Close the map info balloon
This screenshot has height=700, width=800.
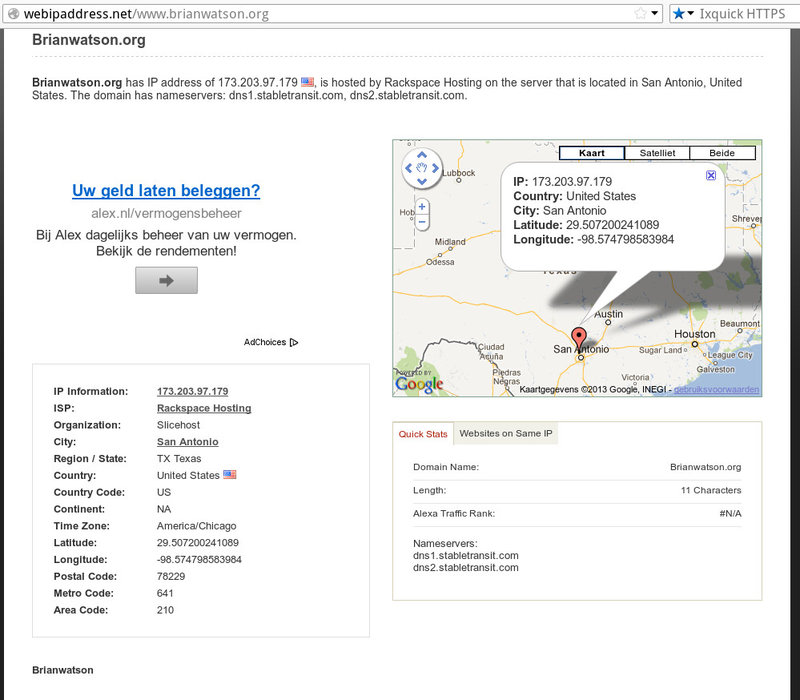coord(711,175)
